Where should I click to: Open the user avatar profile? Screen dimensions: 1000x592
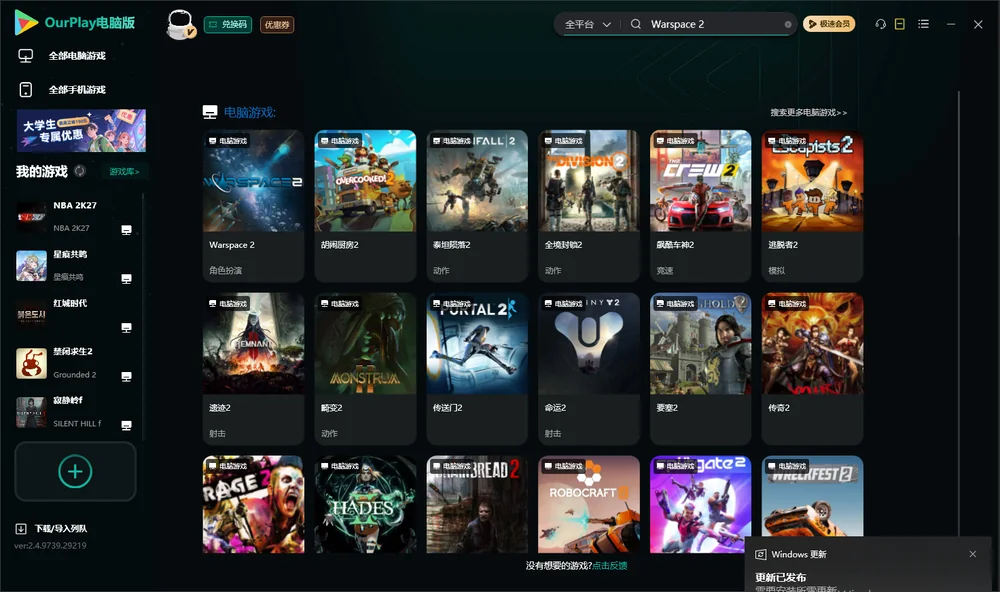coord(180,24)
